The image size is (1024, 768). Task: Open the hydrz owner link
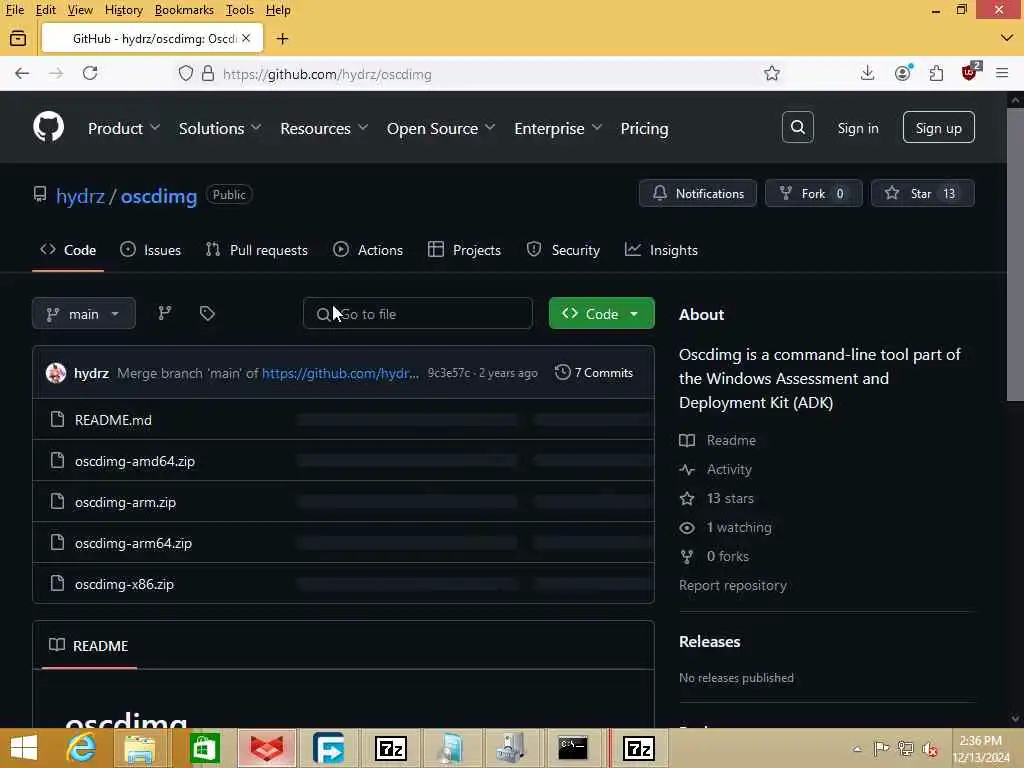[x=80, y=196]
